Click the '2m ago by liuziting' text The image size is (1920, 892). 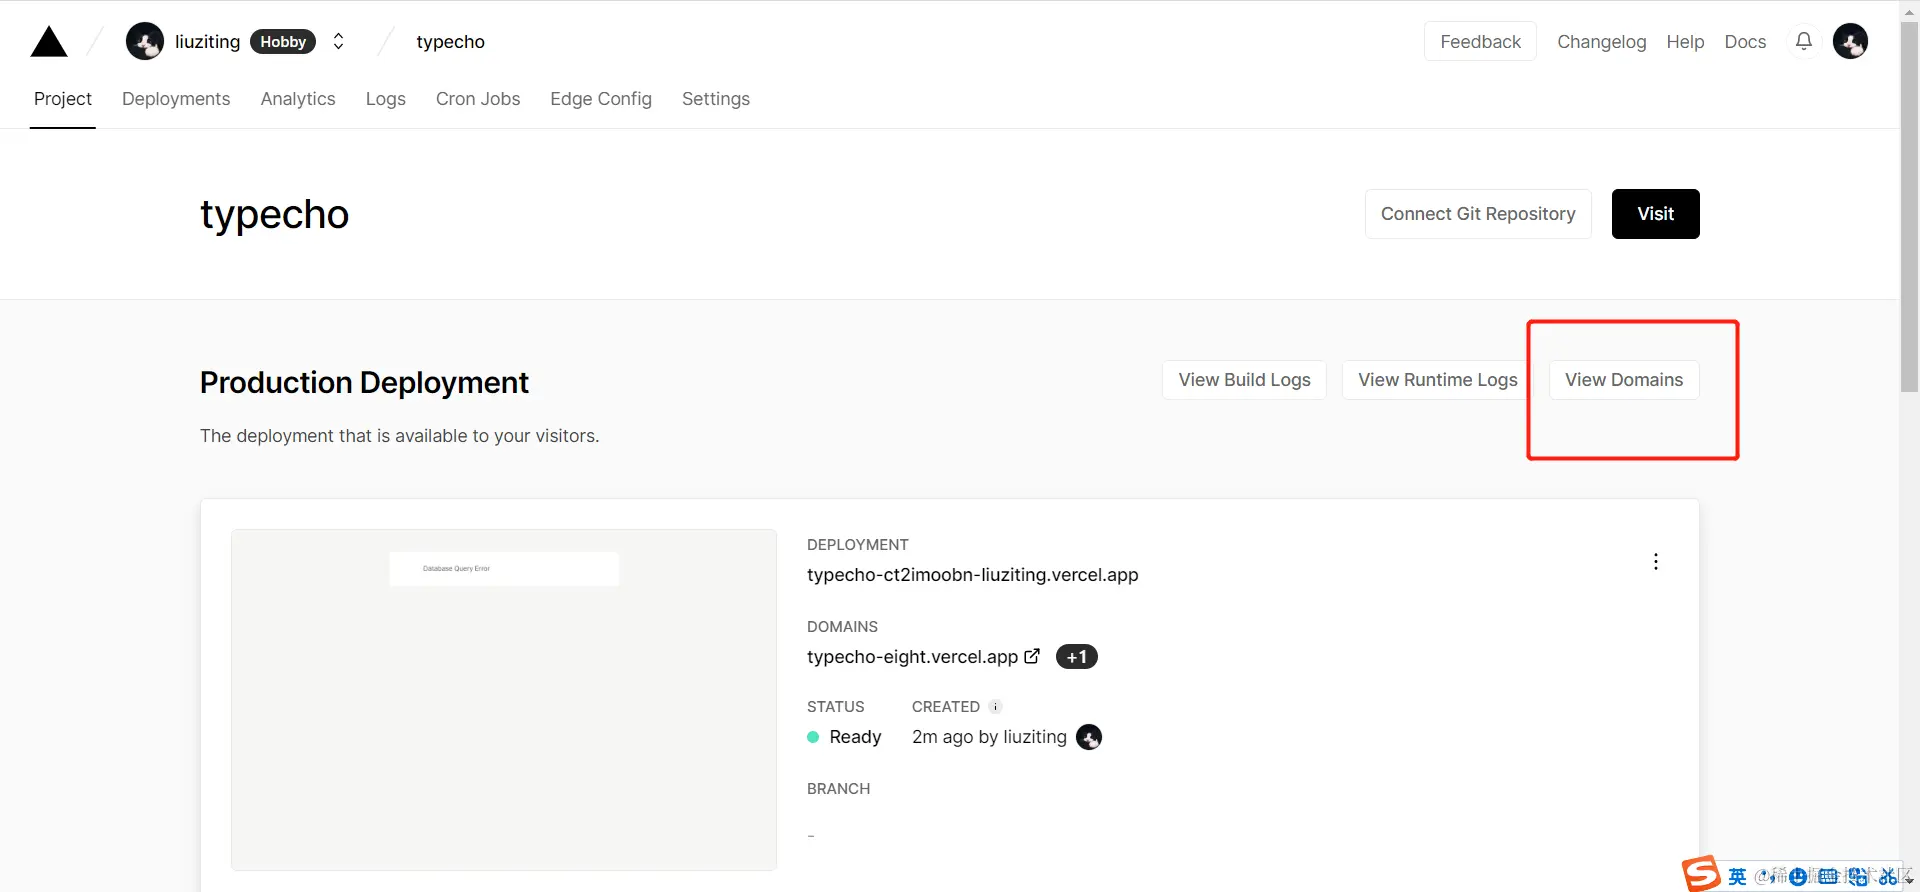pyautogui.click(x=989, y=737)
